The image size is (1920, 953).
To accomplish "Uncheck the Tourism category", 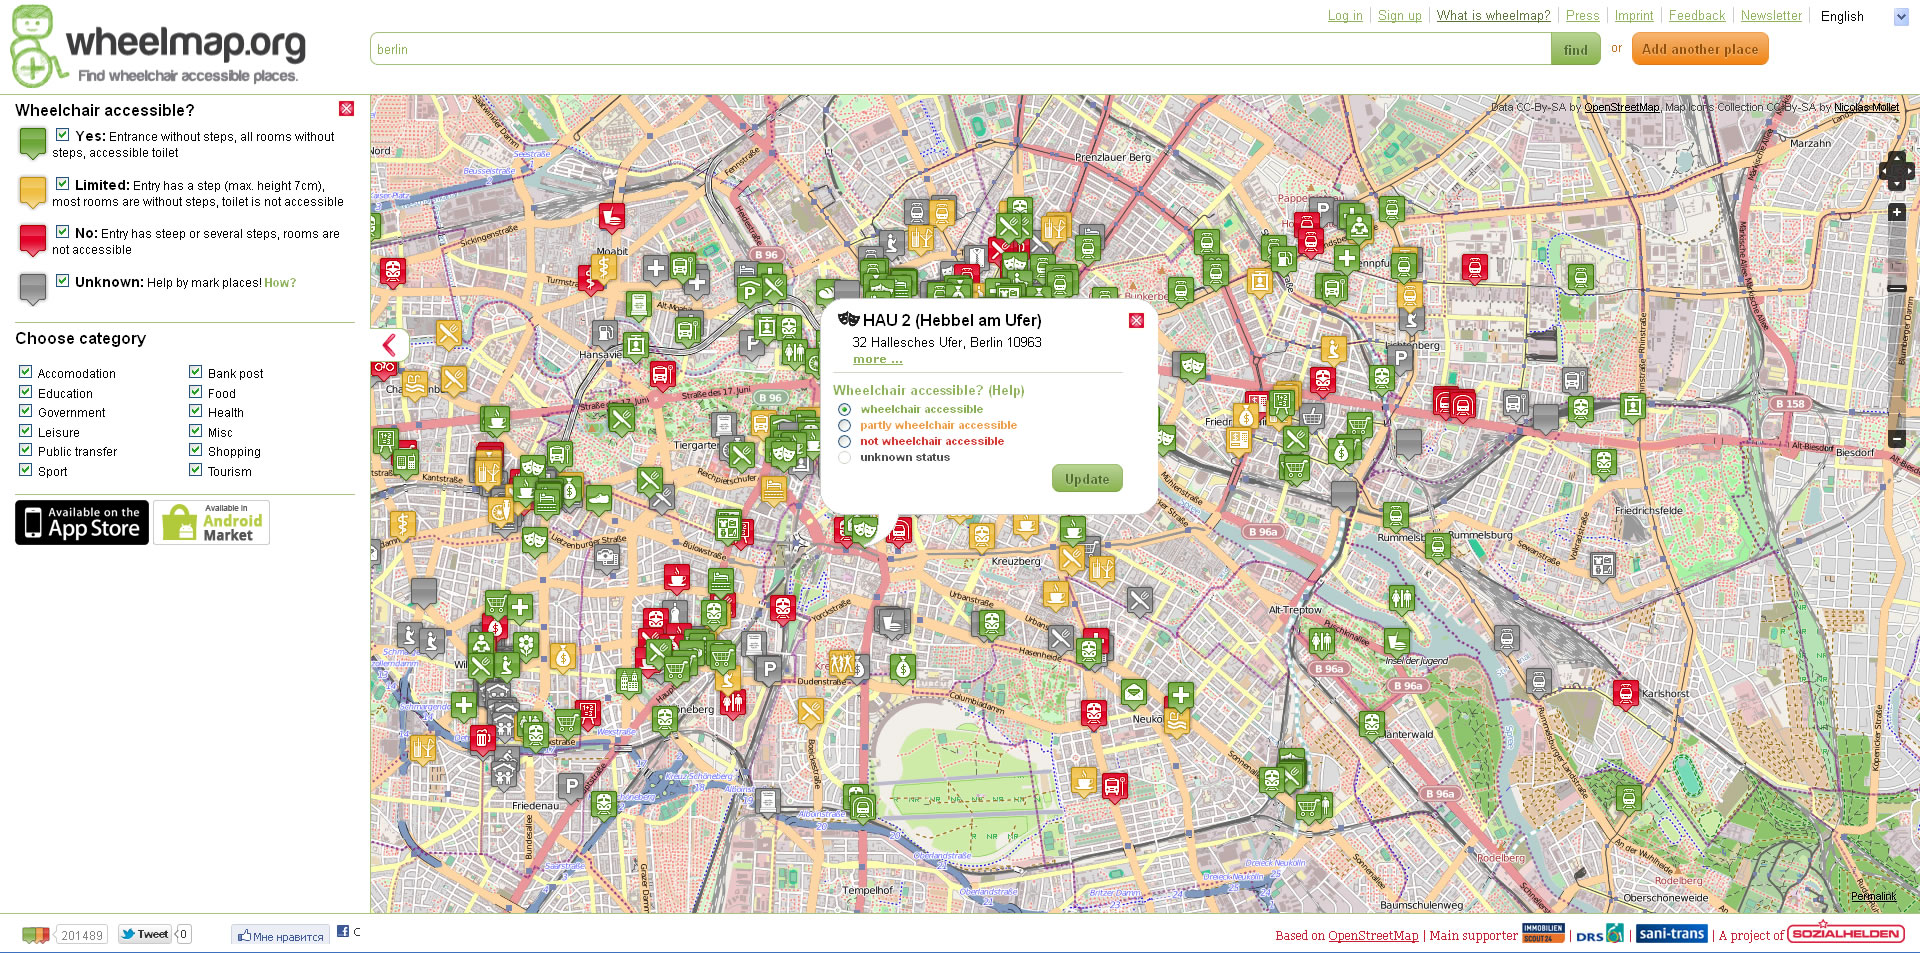I will 196,469.
